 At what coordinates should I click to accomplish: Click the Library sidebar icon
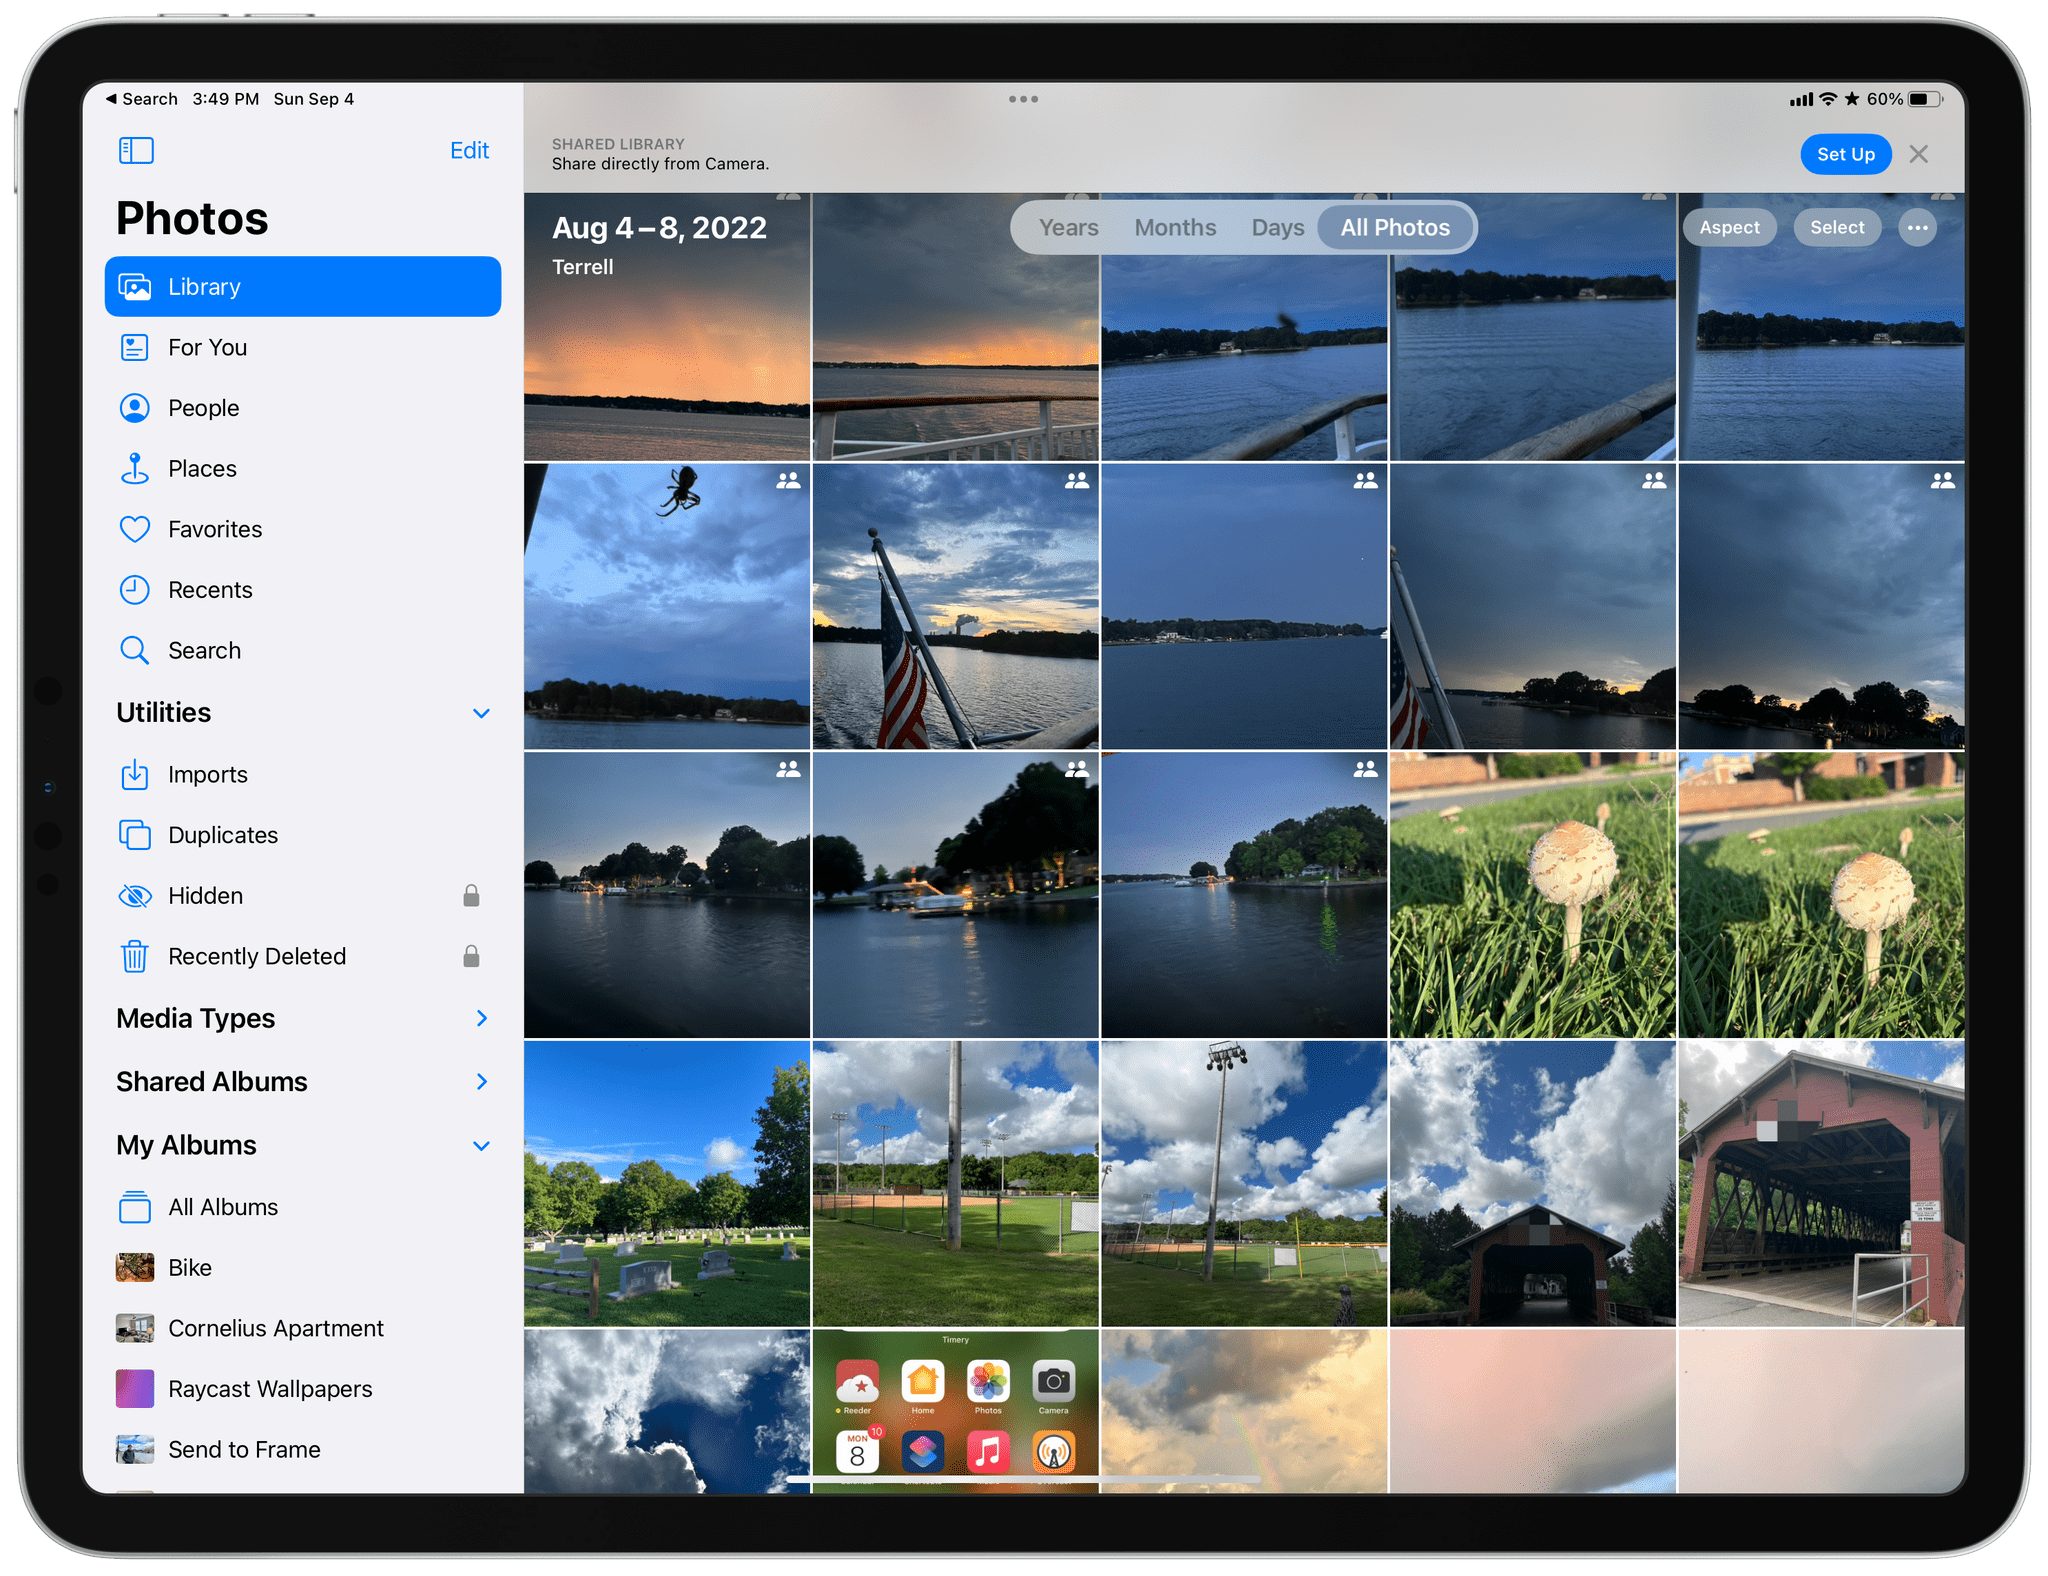136,285
